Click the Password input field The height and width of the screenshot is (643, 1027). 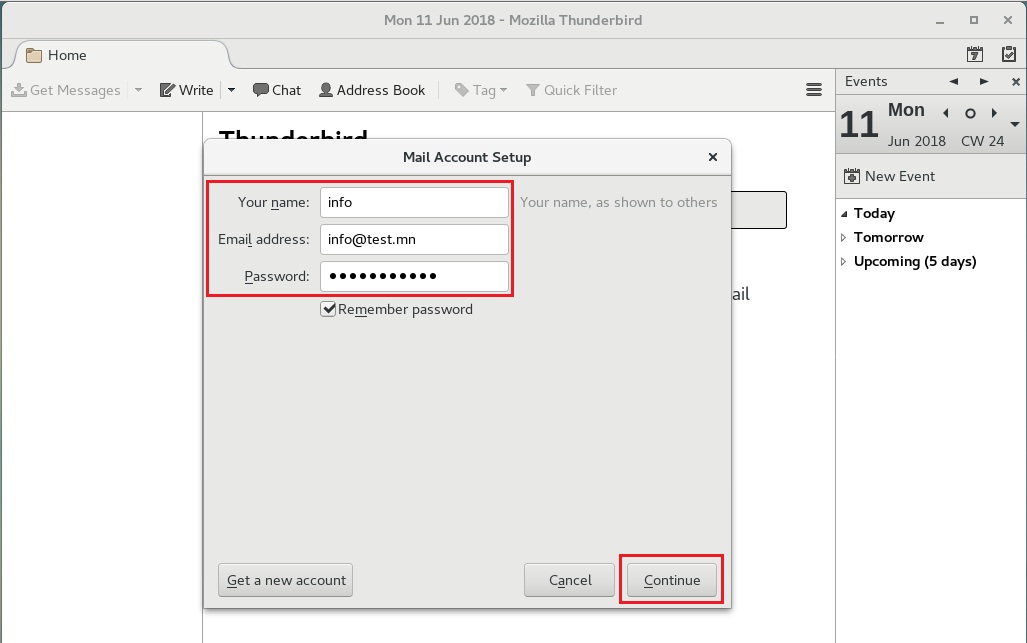pyautogui.click(x=414, y=276)
